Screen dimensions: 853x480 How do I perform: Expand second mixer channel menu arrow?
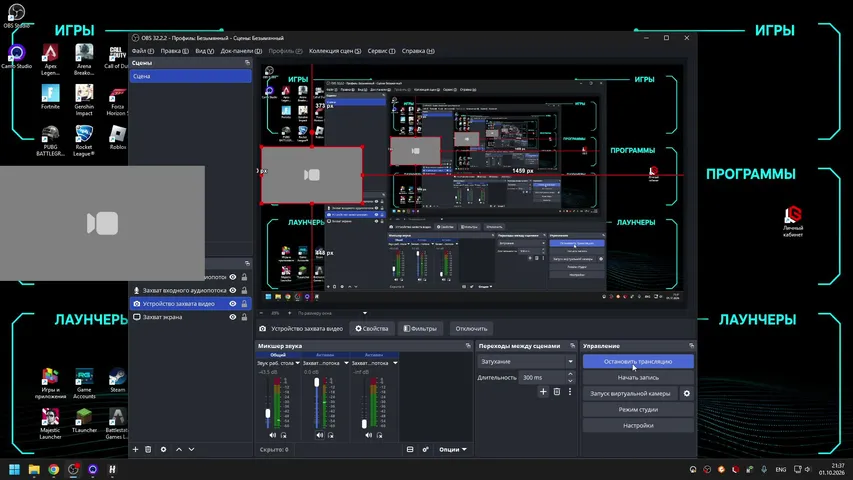click(x=346, y=363)
